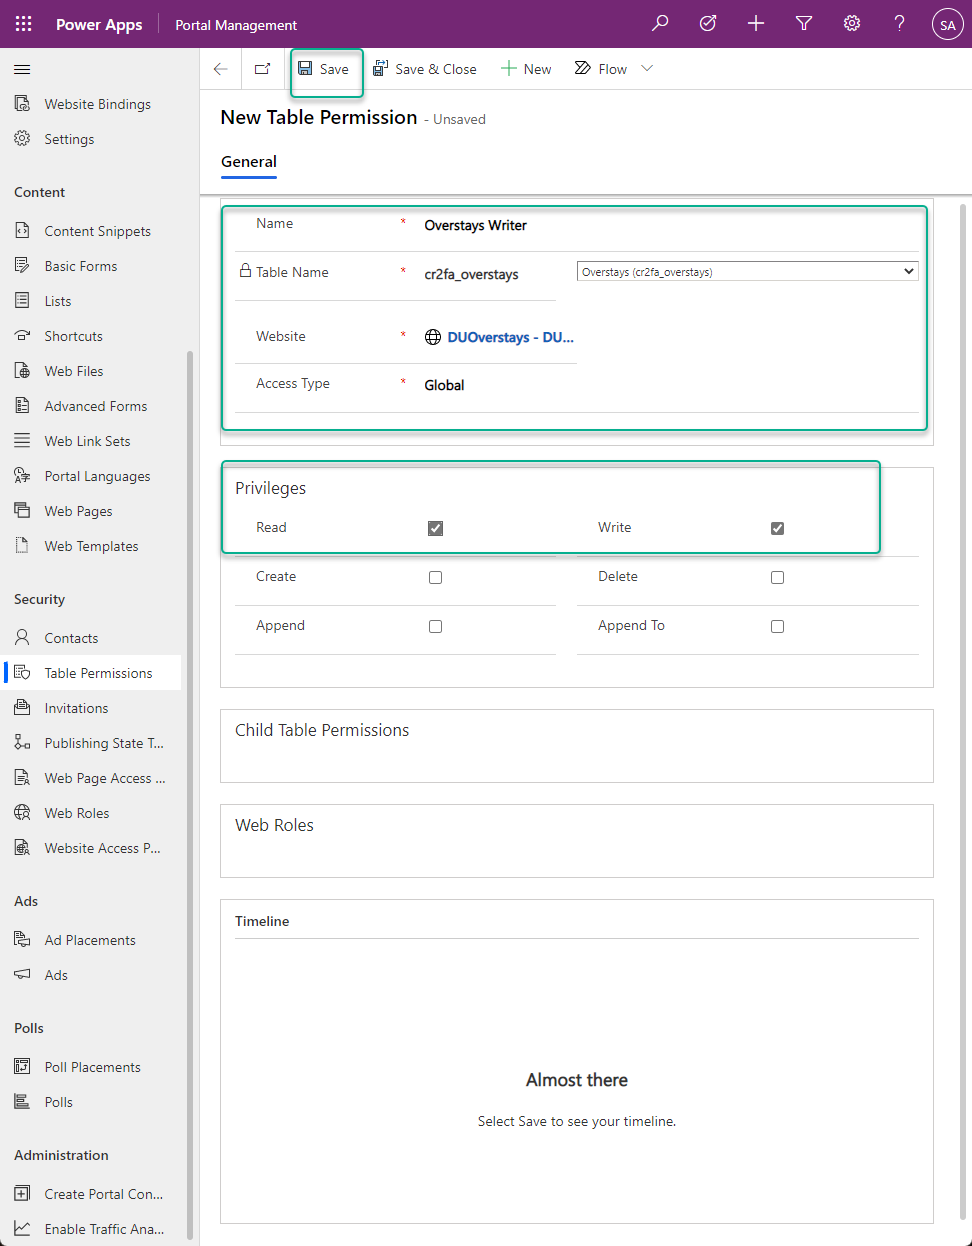Open Enable Traffic Ana... sidebar entry
Image resolution: width=972 pixels, height=1246 pixels.
104,1229
